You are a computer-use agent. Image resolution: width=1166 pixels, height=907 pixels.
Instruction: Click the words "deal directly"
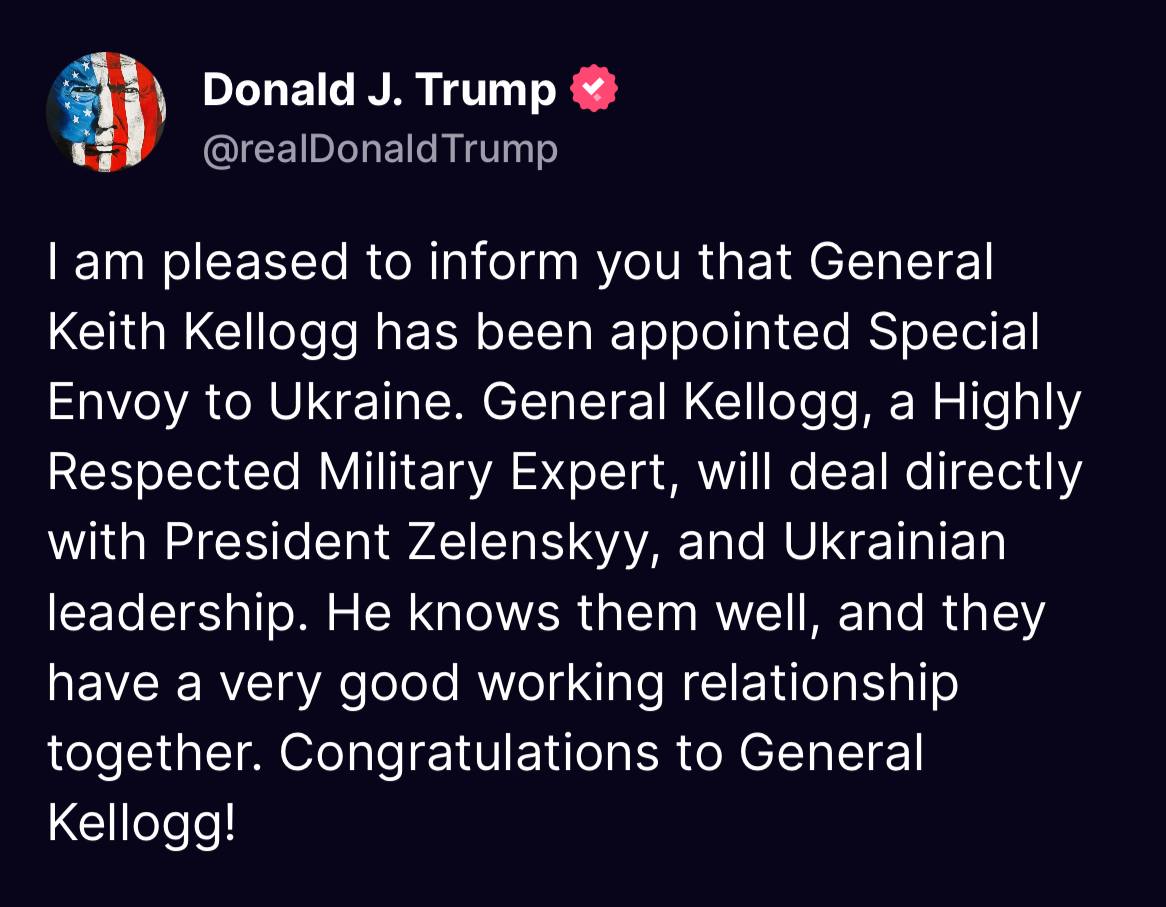point(935,473)
